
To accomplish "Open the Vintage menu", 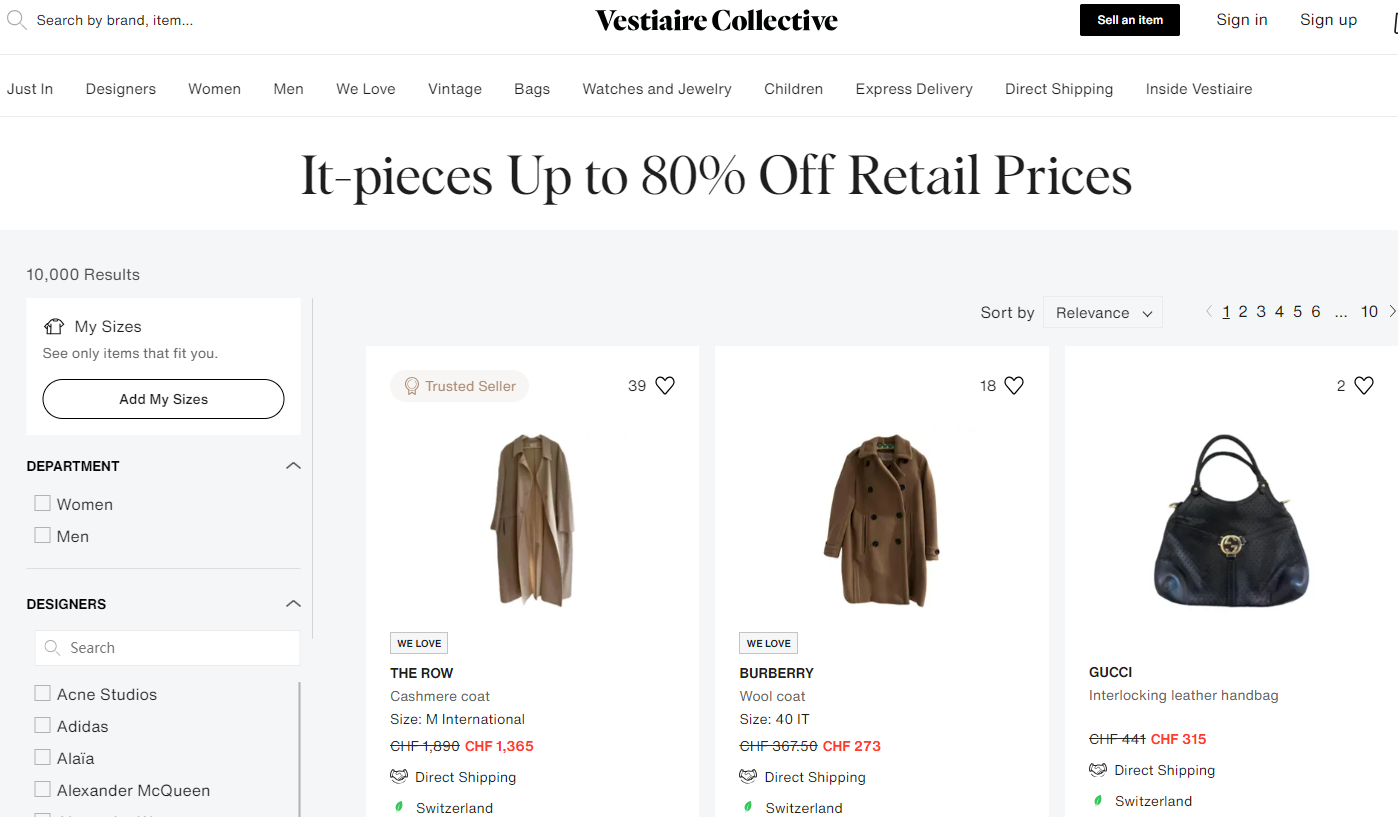I will coord(455,89).
